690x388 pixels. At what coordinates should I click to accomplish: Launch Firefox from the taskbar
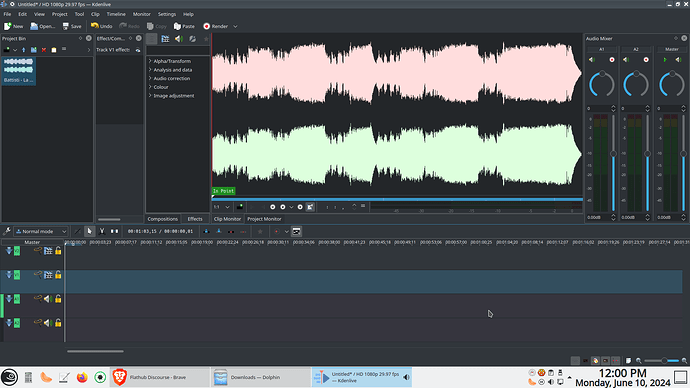click(82, 377)
